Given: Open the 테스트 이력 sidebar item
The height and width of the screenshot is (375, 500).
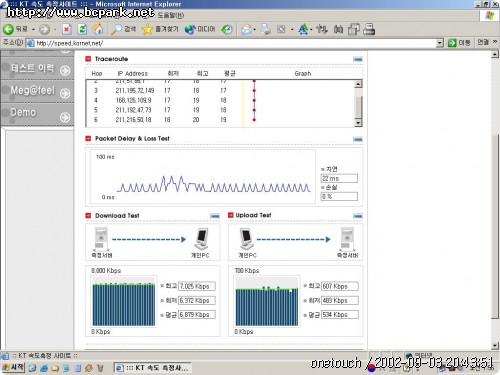Looking at the screenshot, I should point(37,69).
